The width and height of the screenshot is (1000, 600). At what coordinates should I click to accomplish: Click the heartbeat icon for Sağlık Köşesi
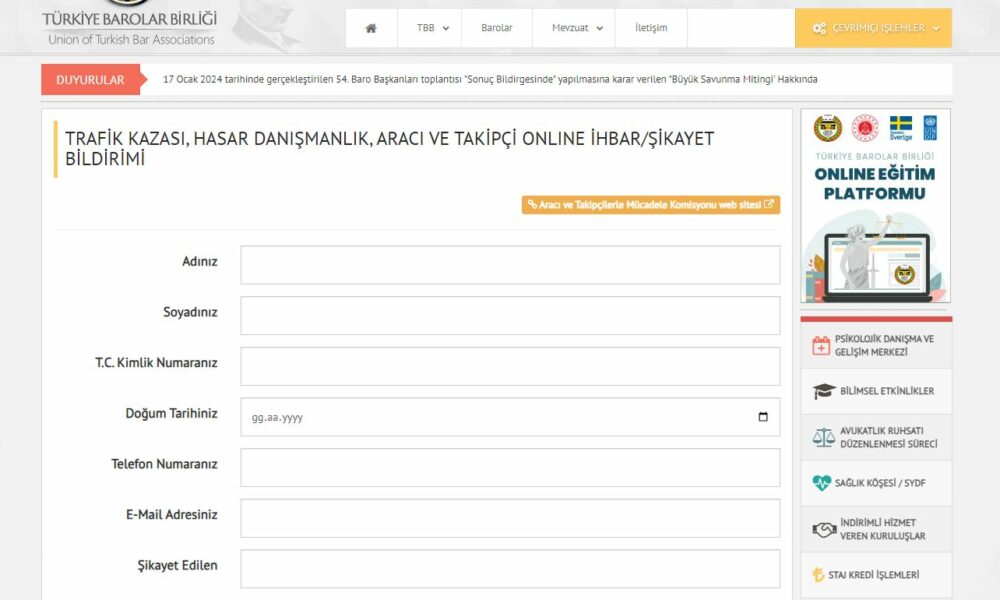click(x=821, y=483)
